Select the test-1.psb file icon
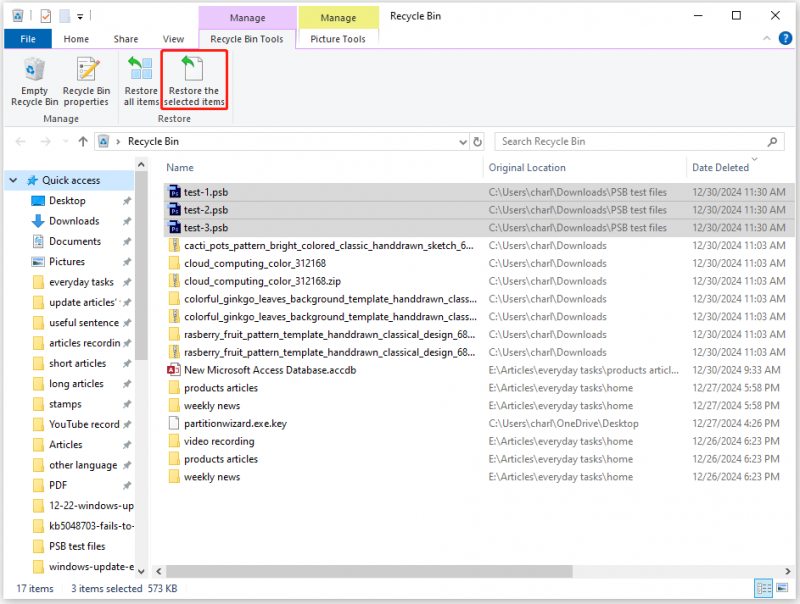The height and width of the screenshot is (604, 800). [x=174, y=192]
